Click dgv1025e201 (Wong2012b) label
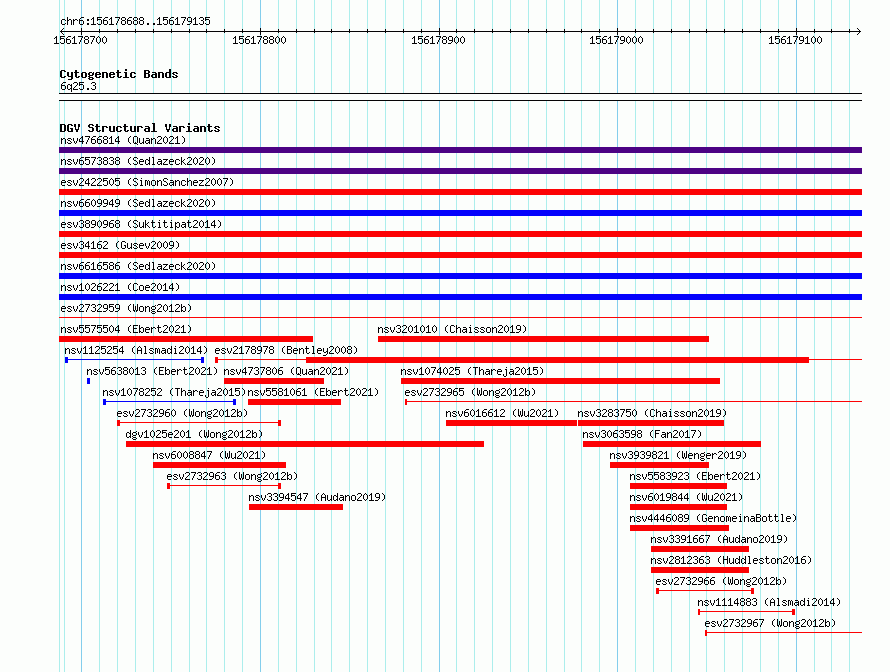 point(194,434)
